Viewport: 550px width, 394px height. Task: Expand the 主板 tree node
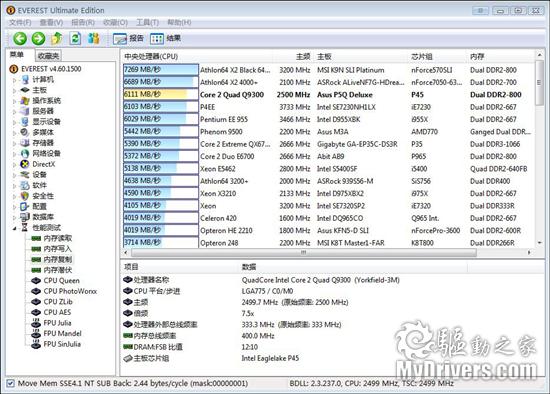[14, 91]
